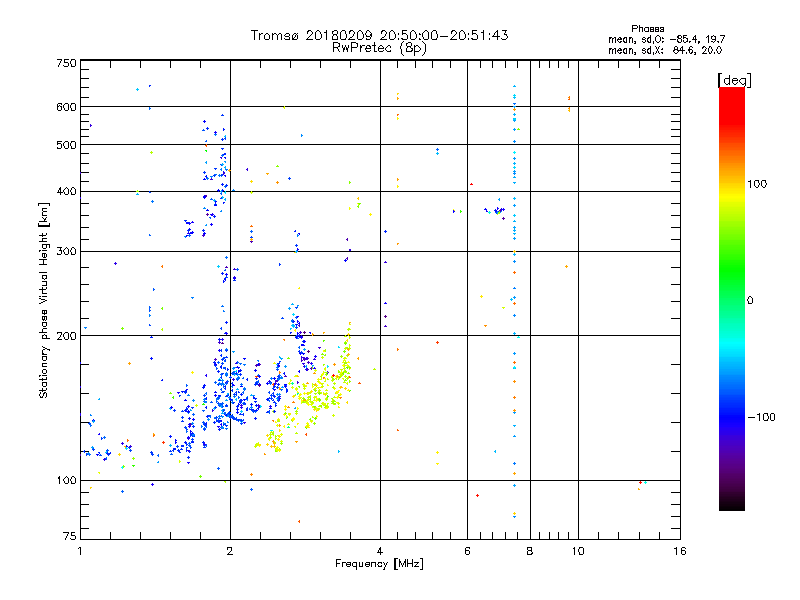The height and width of the screenshot is (600, 800).
Task: Click the colorbar tick label "0"
Action: tap(750, 301)
